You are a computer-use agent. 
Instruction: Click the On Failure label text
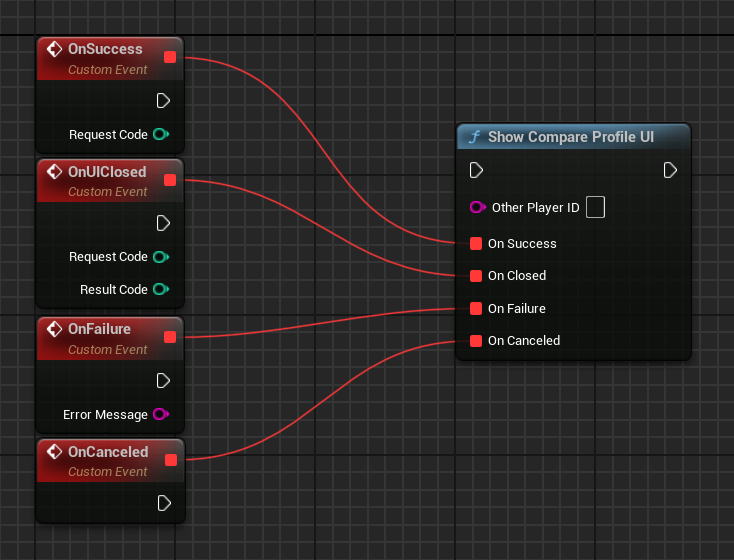(x=517, y=309)
